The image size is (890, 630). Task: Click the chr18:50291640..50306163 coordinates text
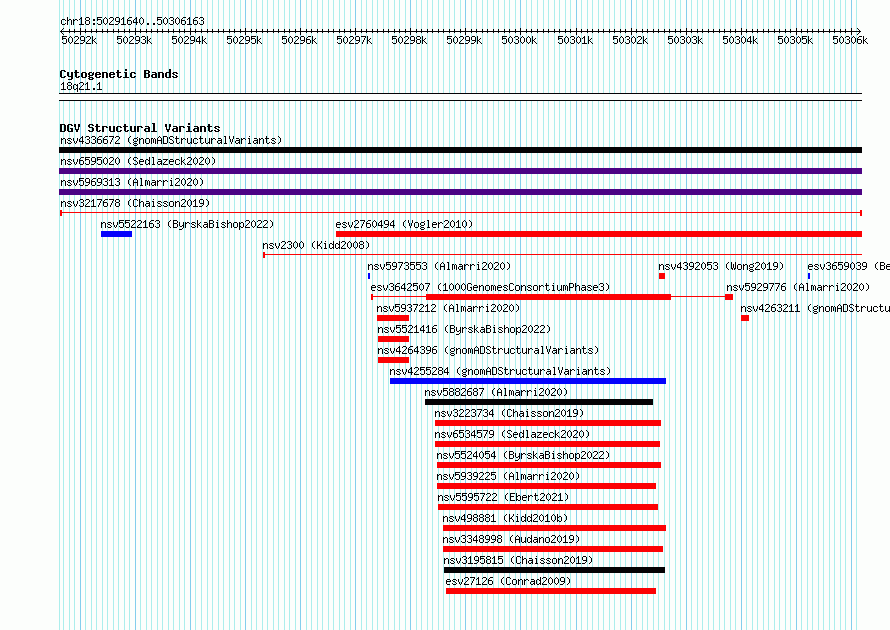click(x=132, y=21)
